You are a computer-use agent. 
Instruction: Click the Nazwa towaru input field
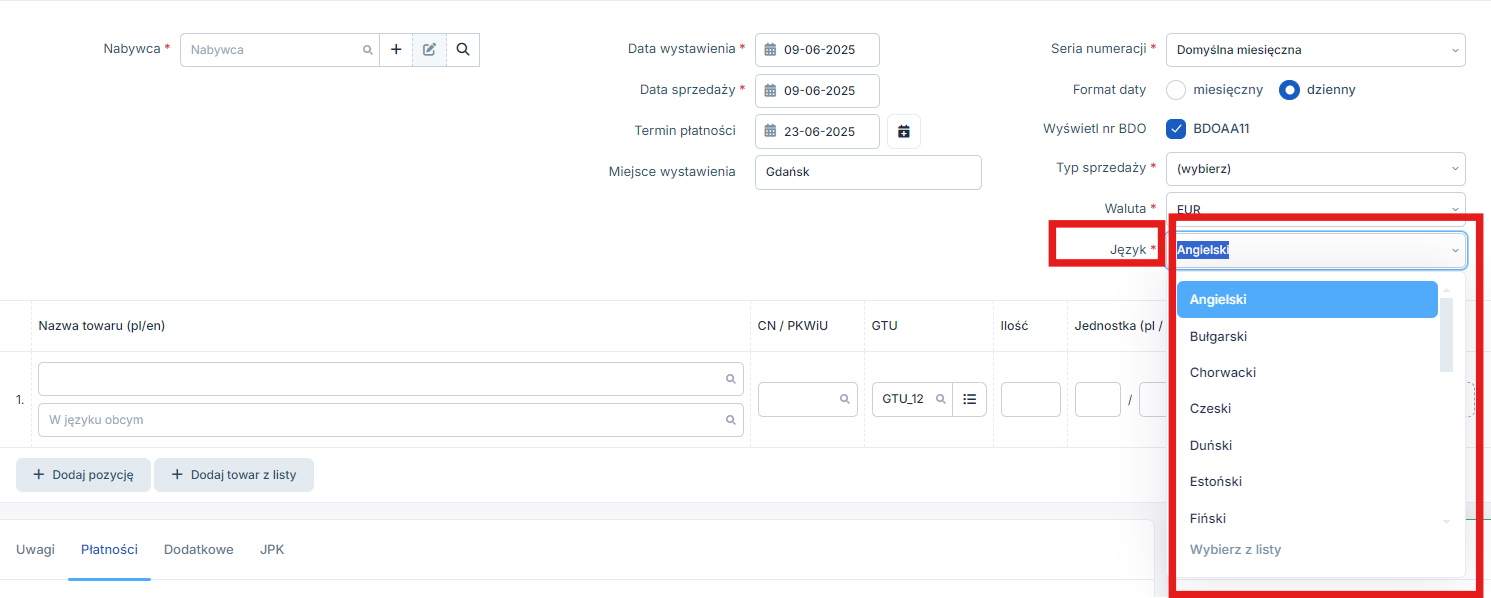391,379
